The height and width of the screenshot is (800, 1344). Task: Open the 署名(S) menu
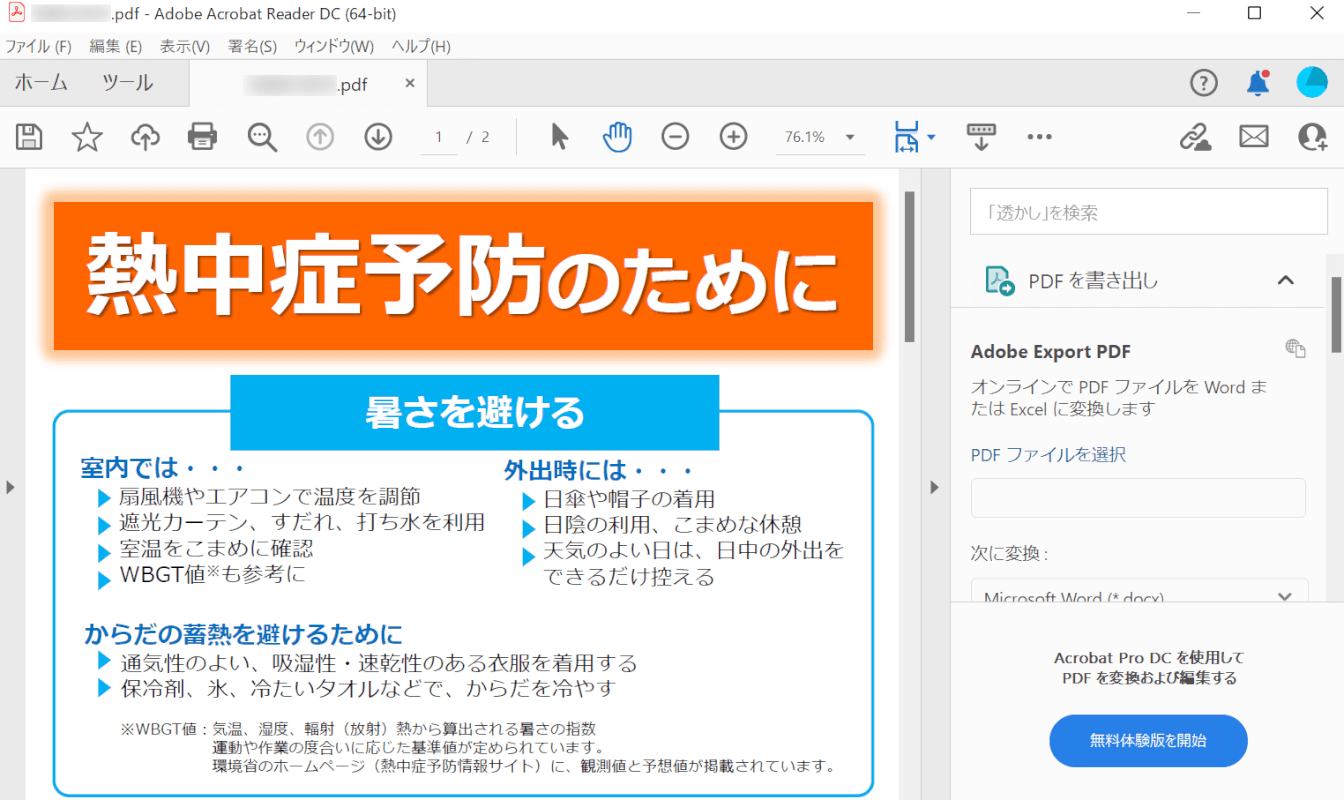point(253,47)
